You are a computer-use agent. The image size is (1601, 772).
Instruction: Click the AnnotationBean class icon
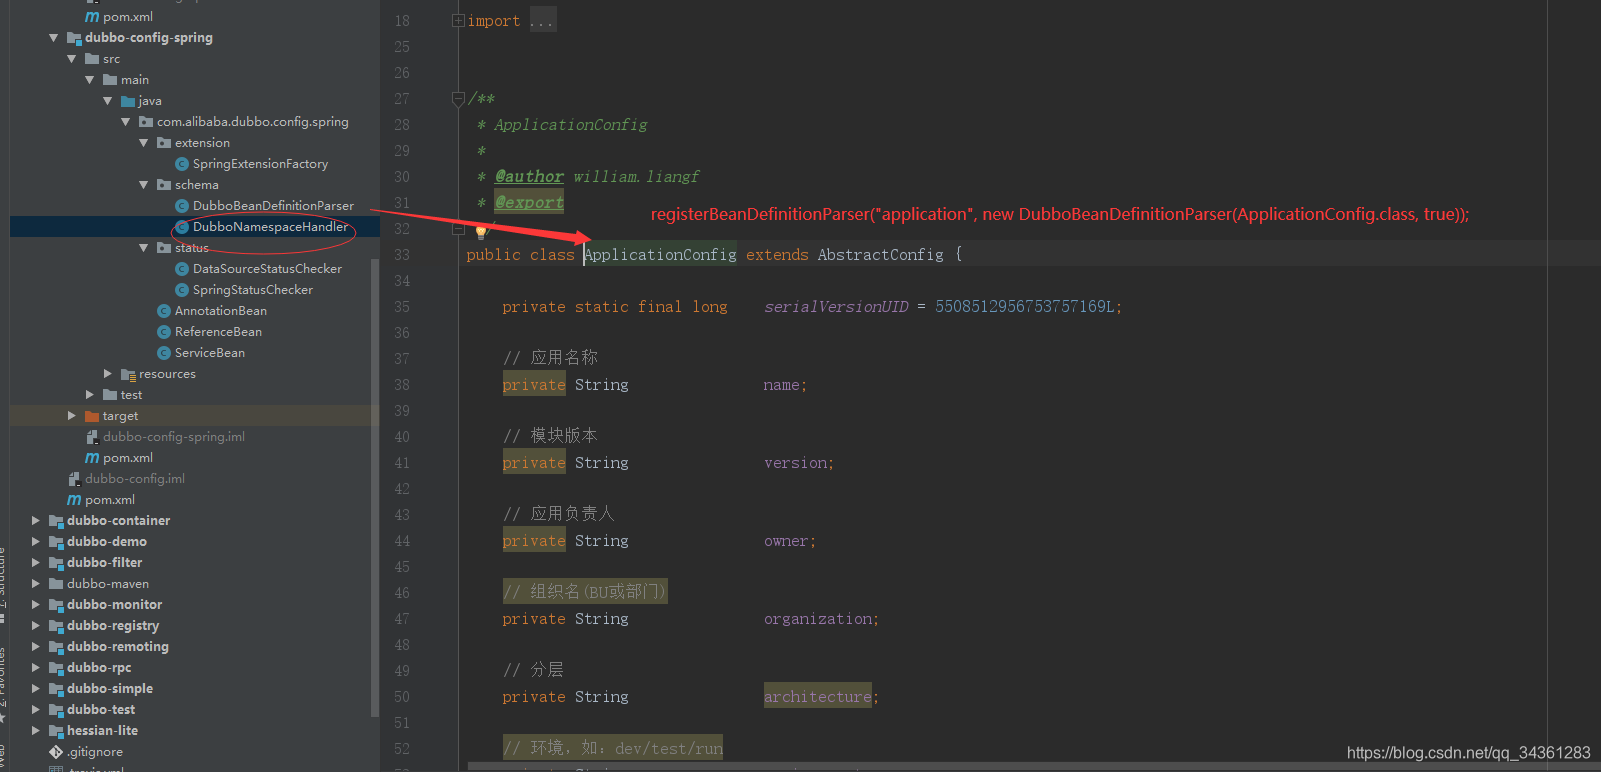164,311
